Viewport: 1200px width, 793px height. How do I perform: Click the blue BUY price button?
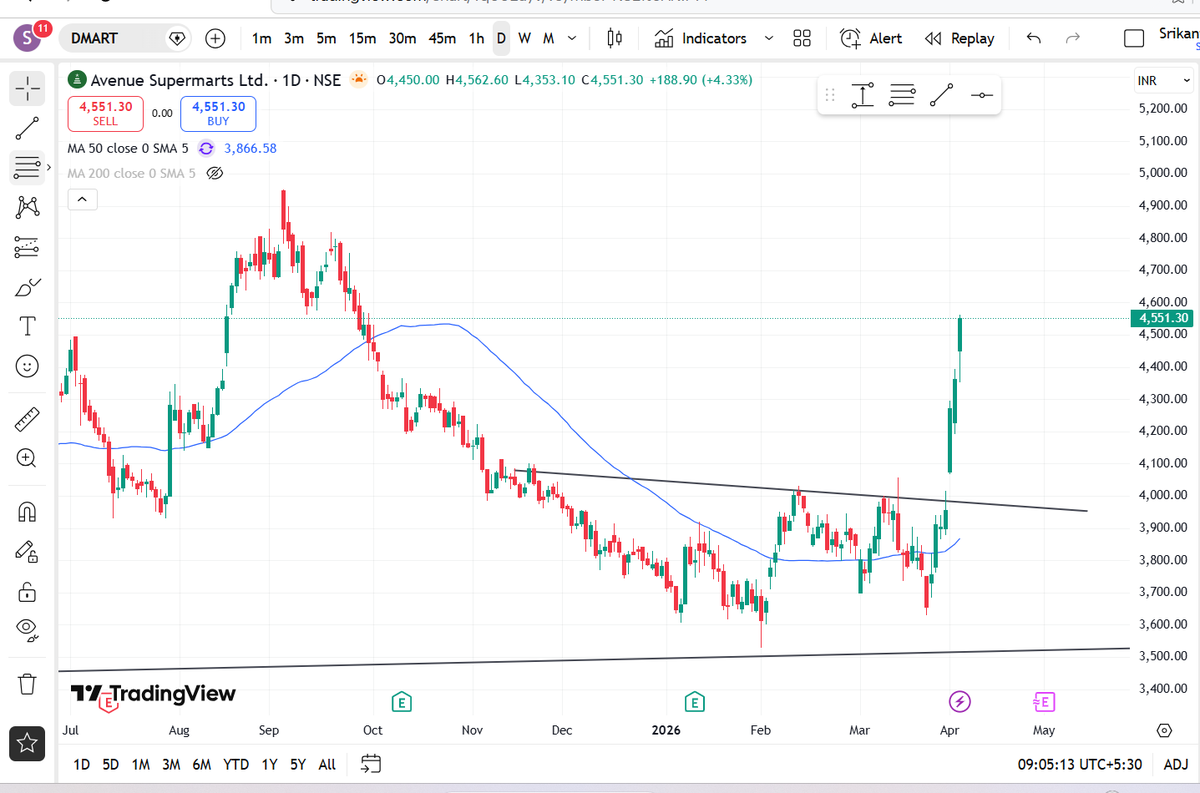[218, 113]
